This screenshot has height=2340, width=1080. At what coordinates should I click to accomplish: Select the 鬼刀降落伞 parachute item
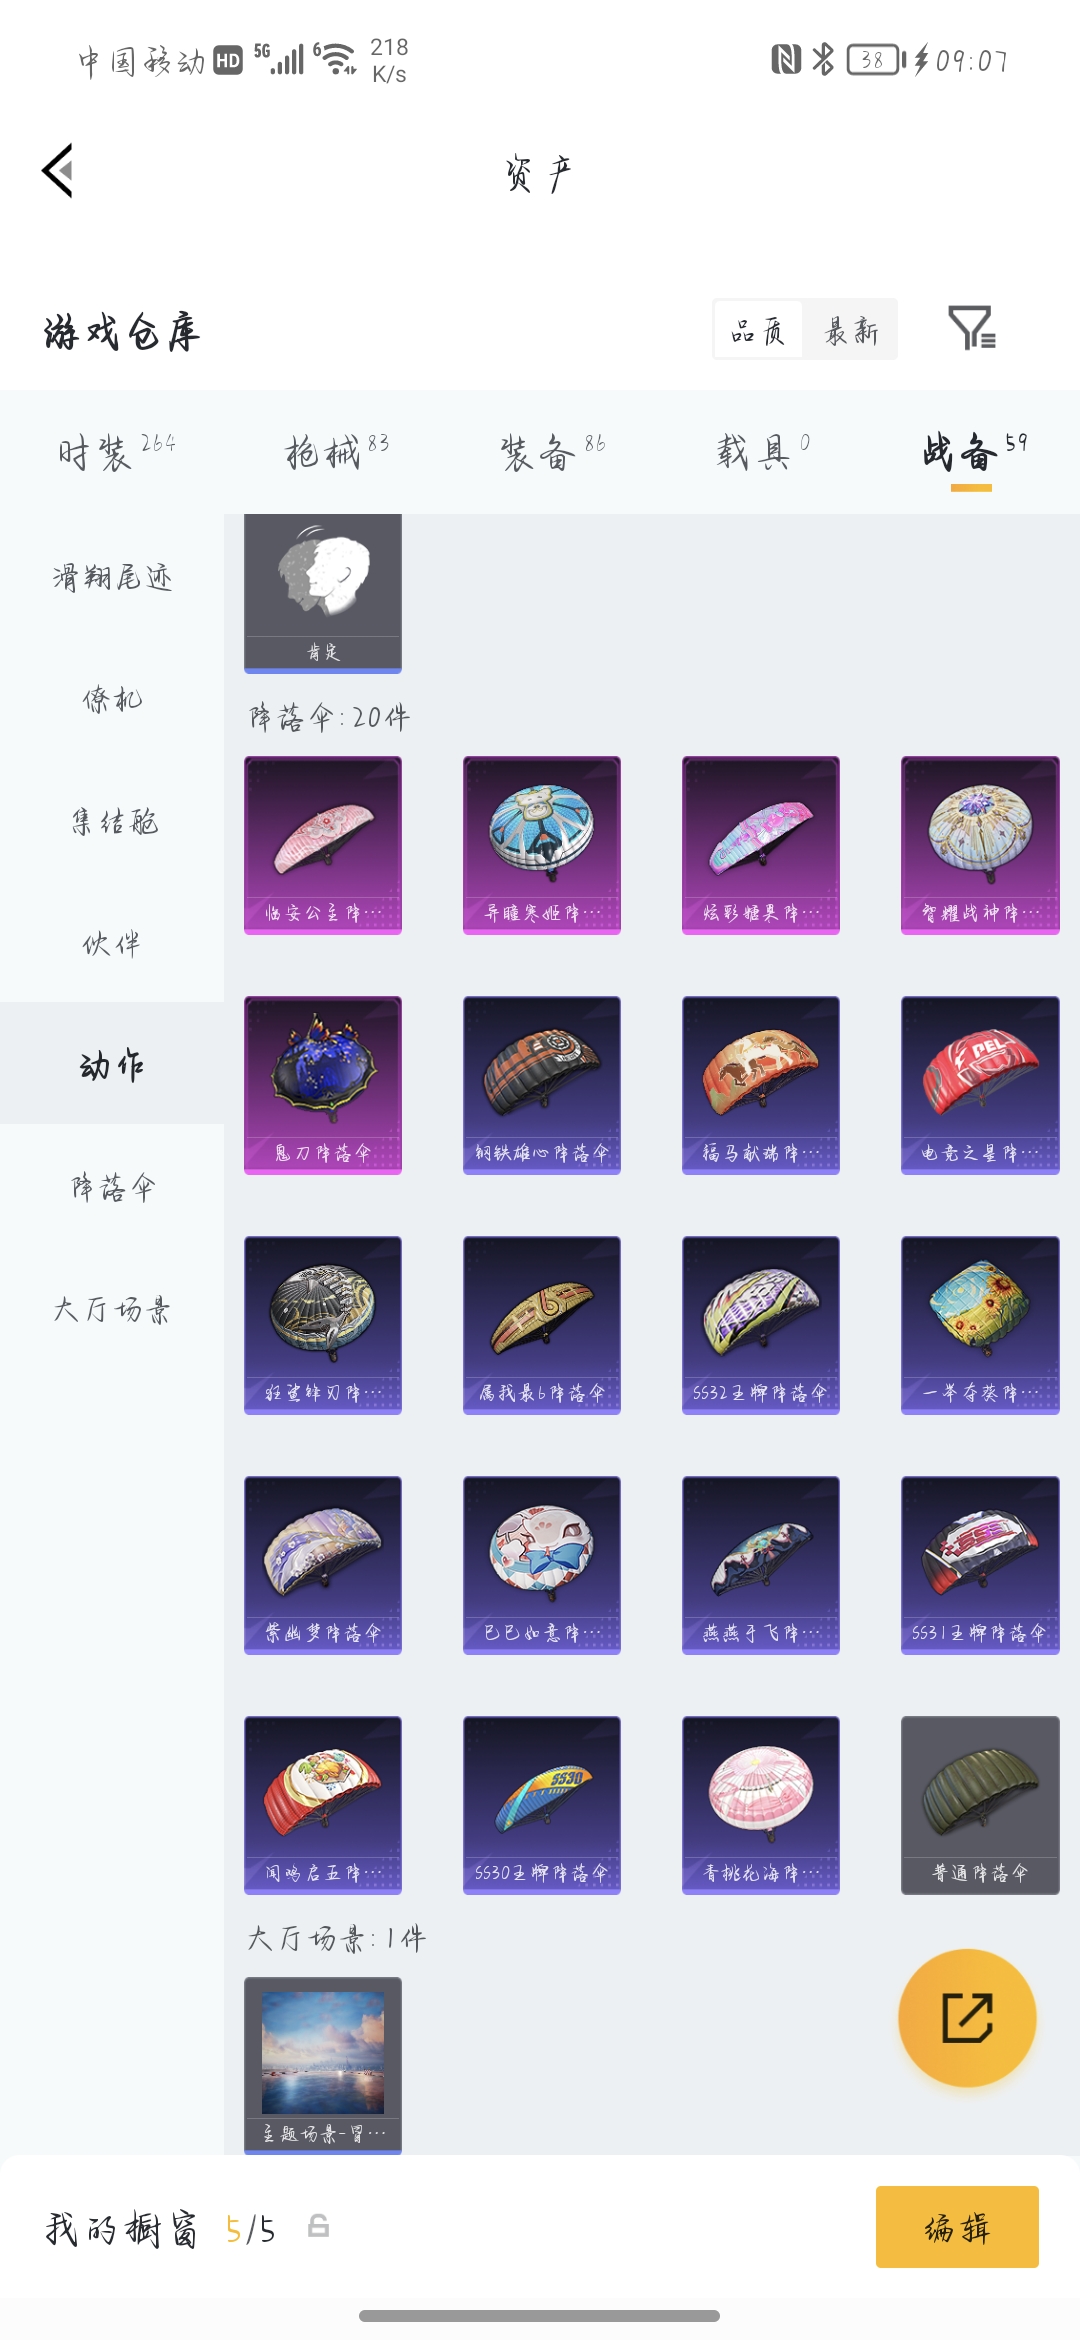(323, 1085)
